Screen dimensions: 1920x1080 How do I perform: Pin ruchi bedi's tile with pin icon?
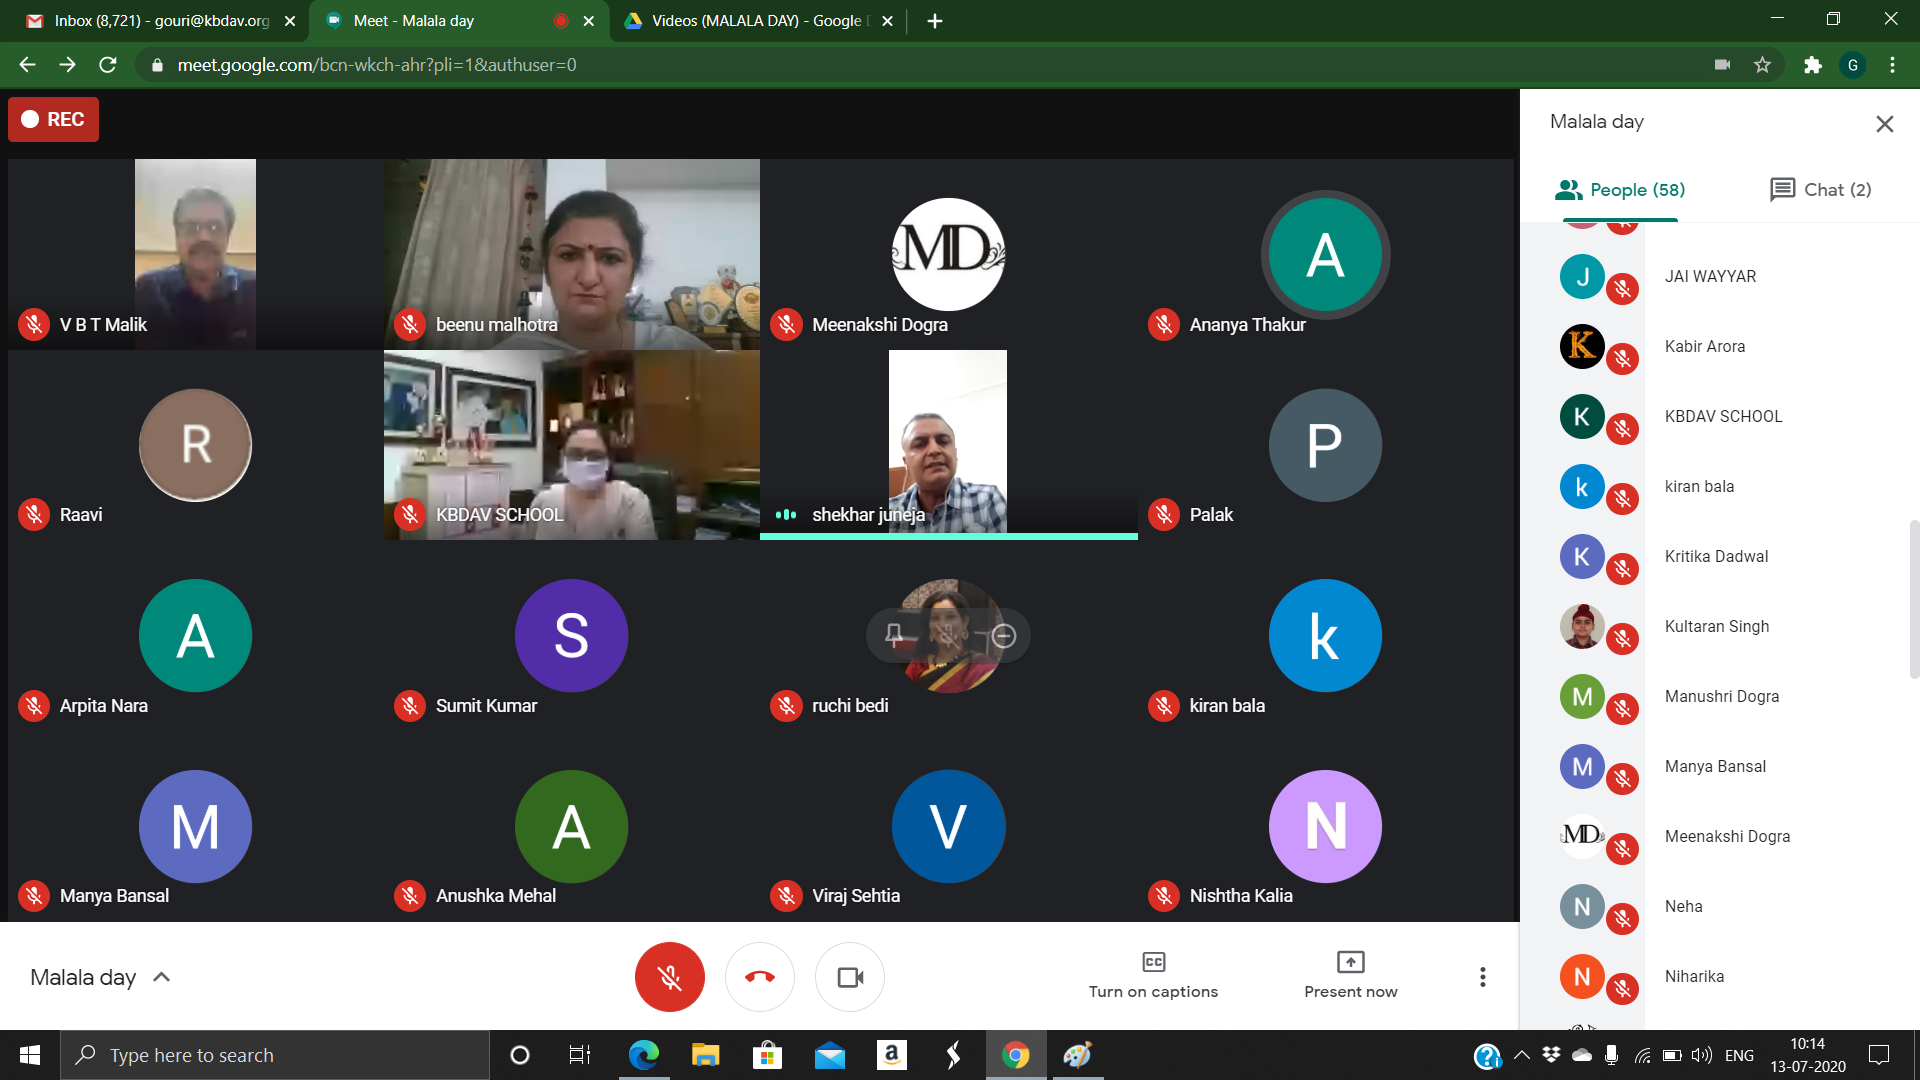(894, 635)
